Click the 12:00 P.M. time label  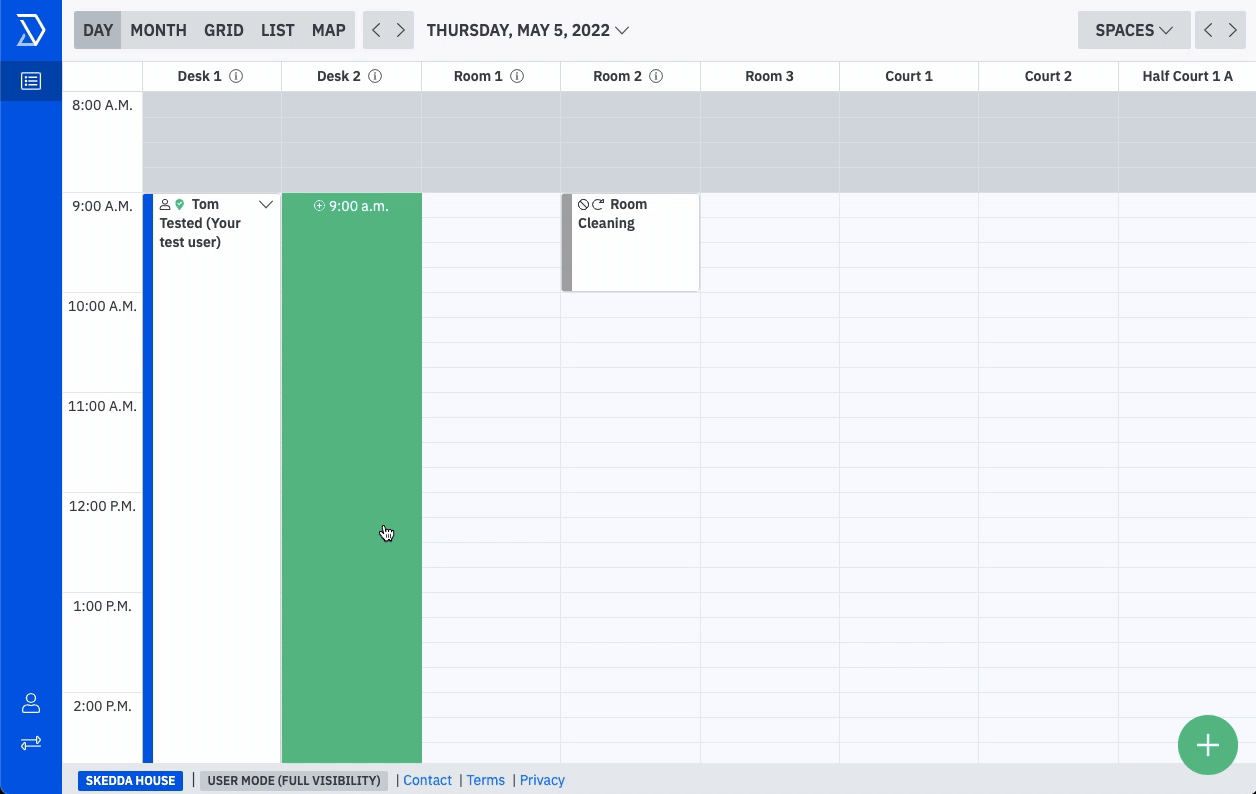102,506
